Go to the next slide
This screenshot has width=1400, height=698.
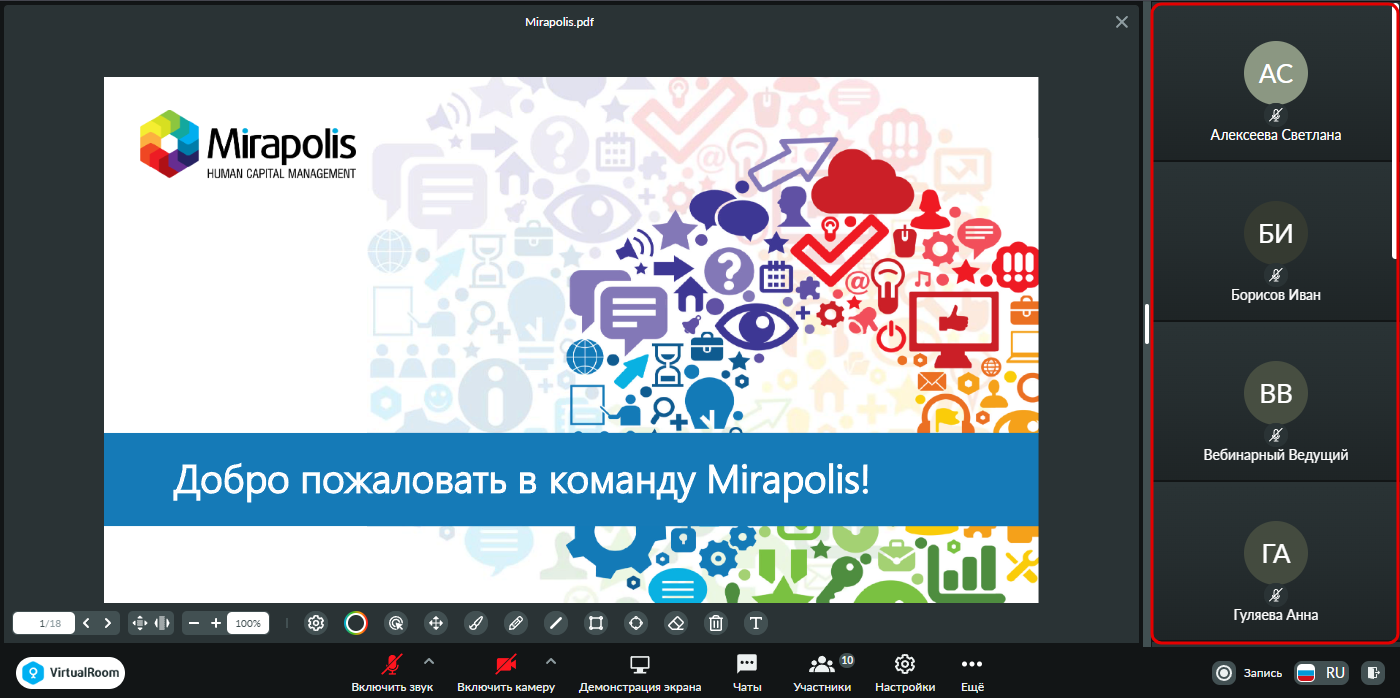(108, 623)
